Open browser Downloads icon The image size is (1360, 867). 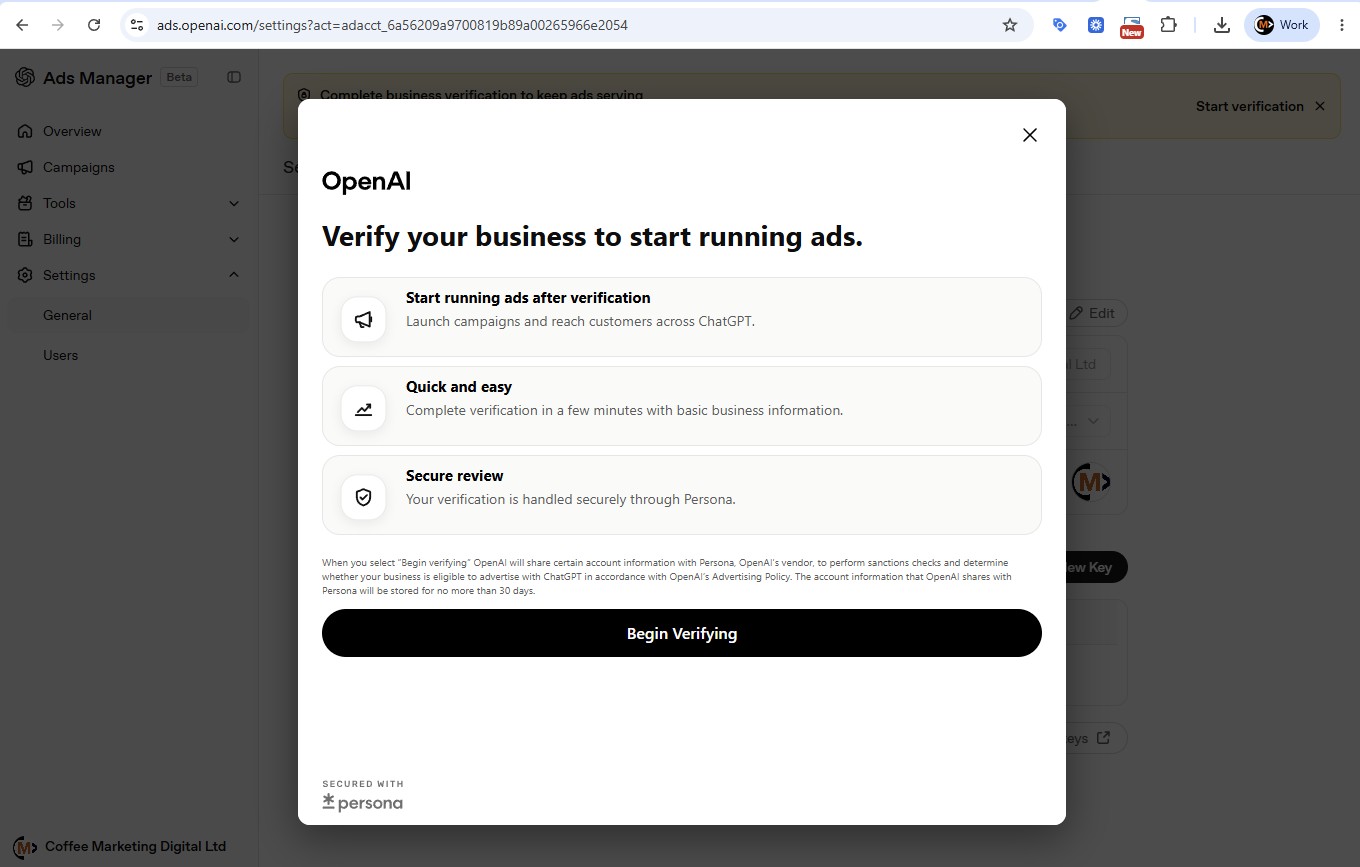1221,25
